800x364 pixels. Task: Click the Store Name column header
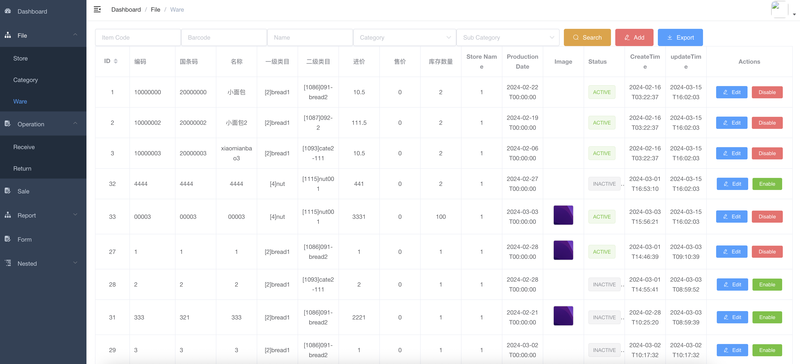[x=482, y=61]
